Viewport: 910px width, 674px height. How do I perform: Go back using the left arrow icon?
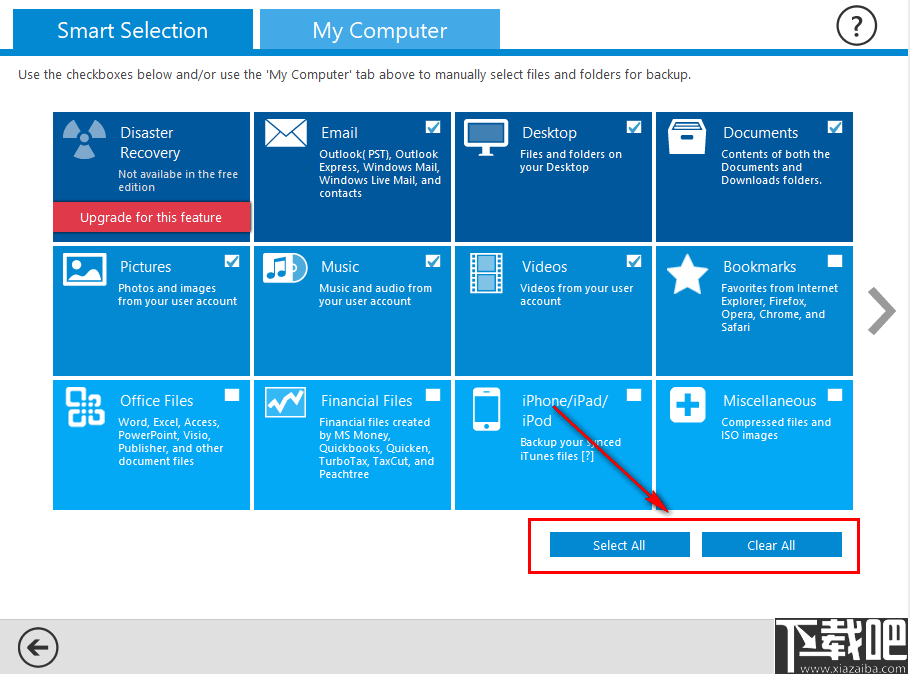click(x=38, y=647)
